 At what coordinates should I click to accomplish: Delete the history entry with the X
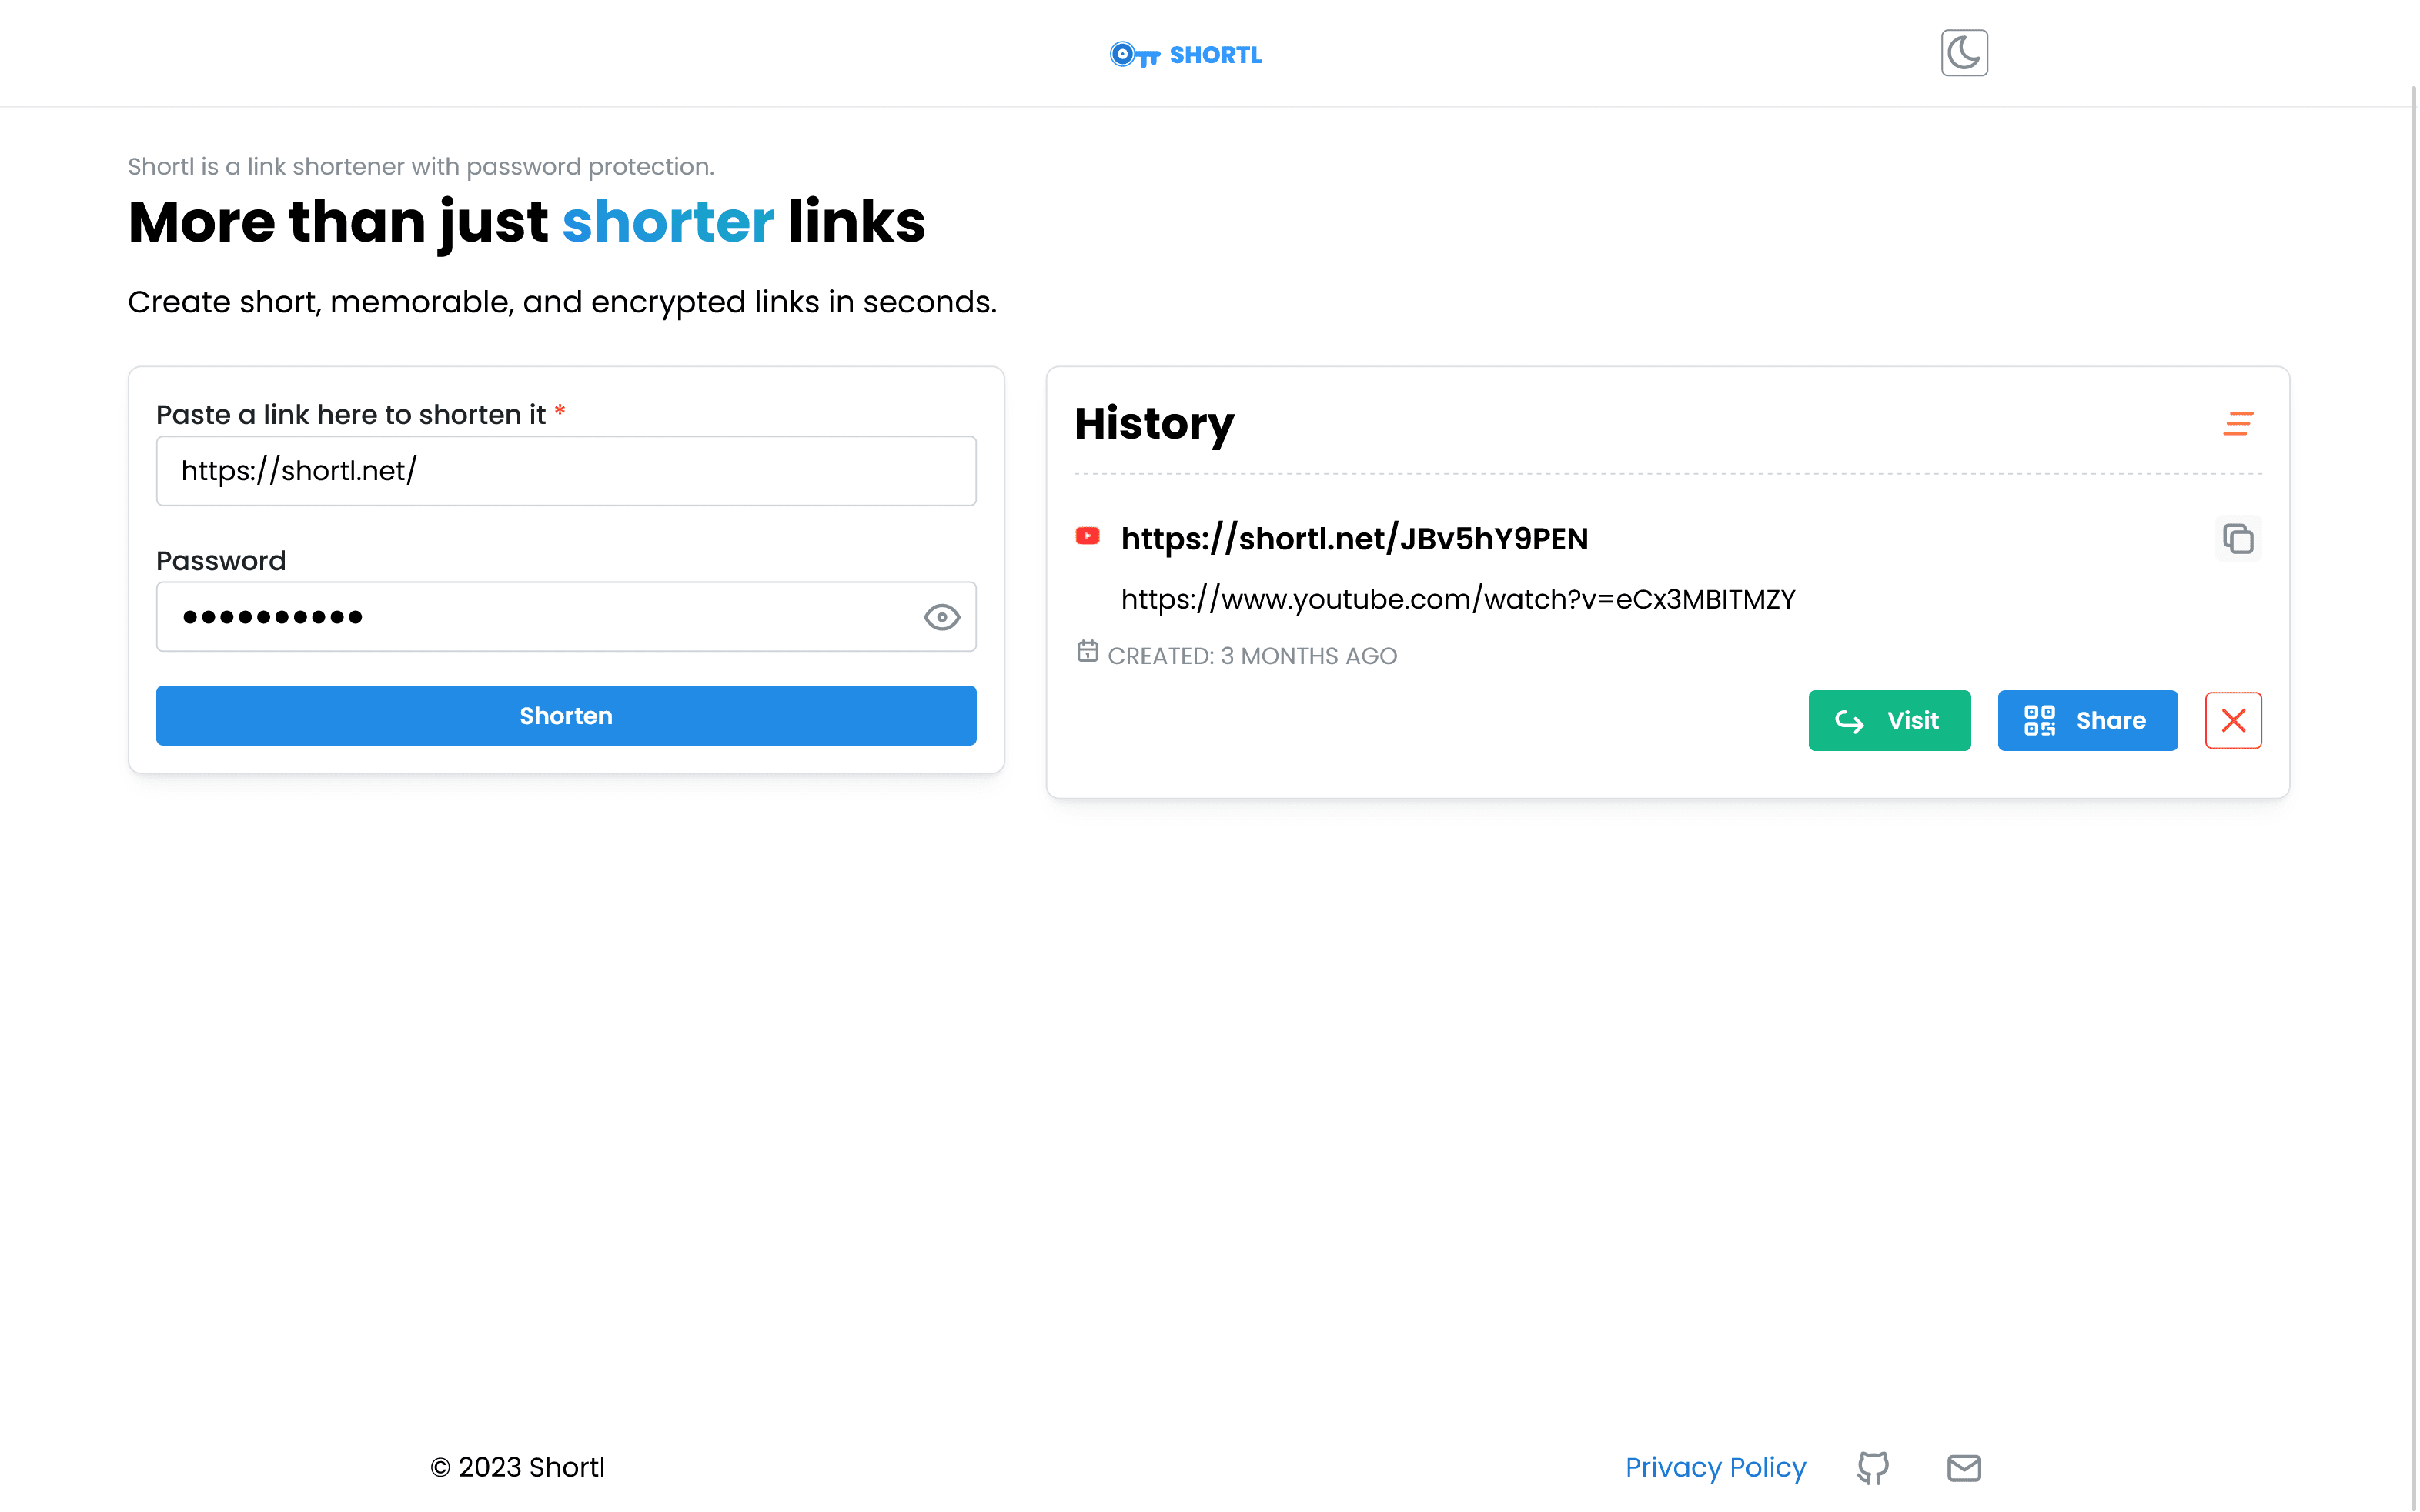(x=2233, y=720)
